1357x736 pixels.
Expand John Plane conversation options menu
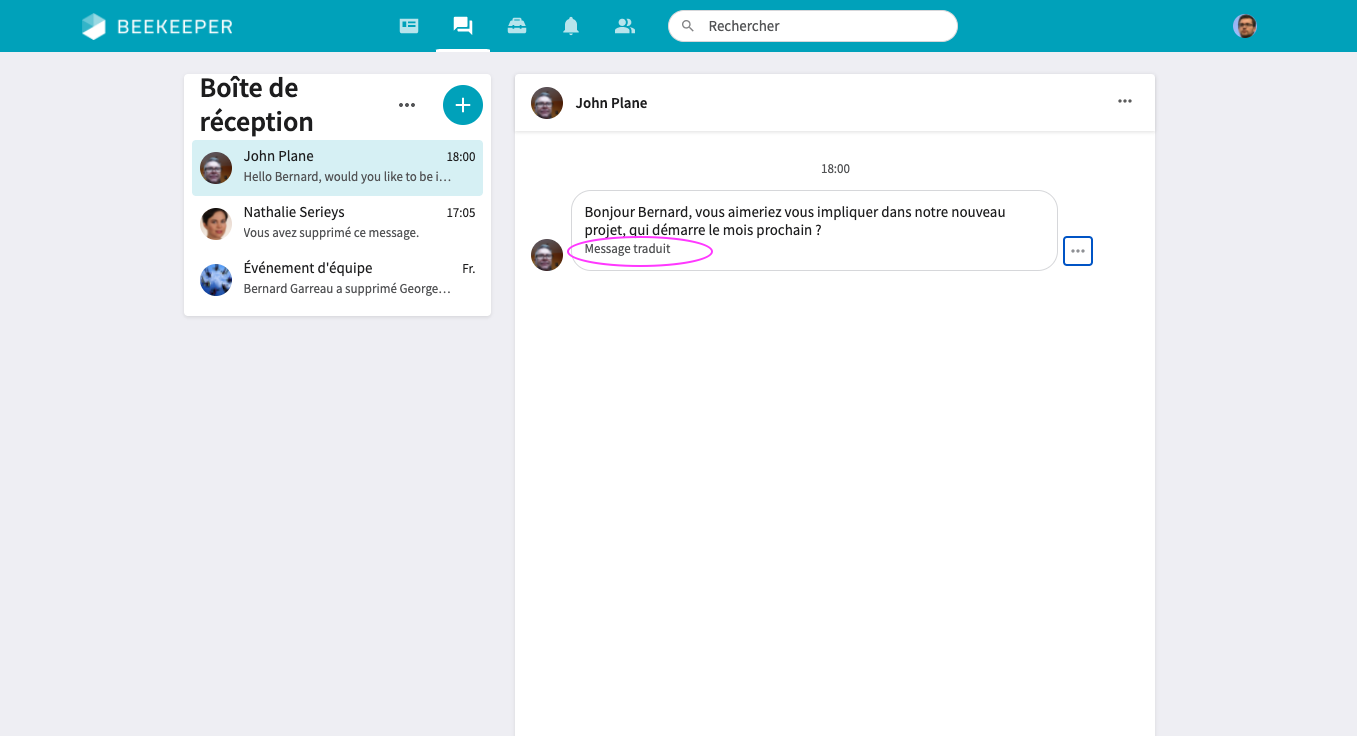tap(1125, 101)
